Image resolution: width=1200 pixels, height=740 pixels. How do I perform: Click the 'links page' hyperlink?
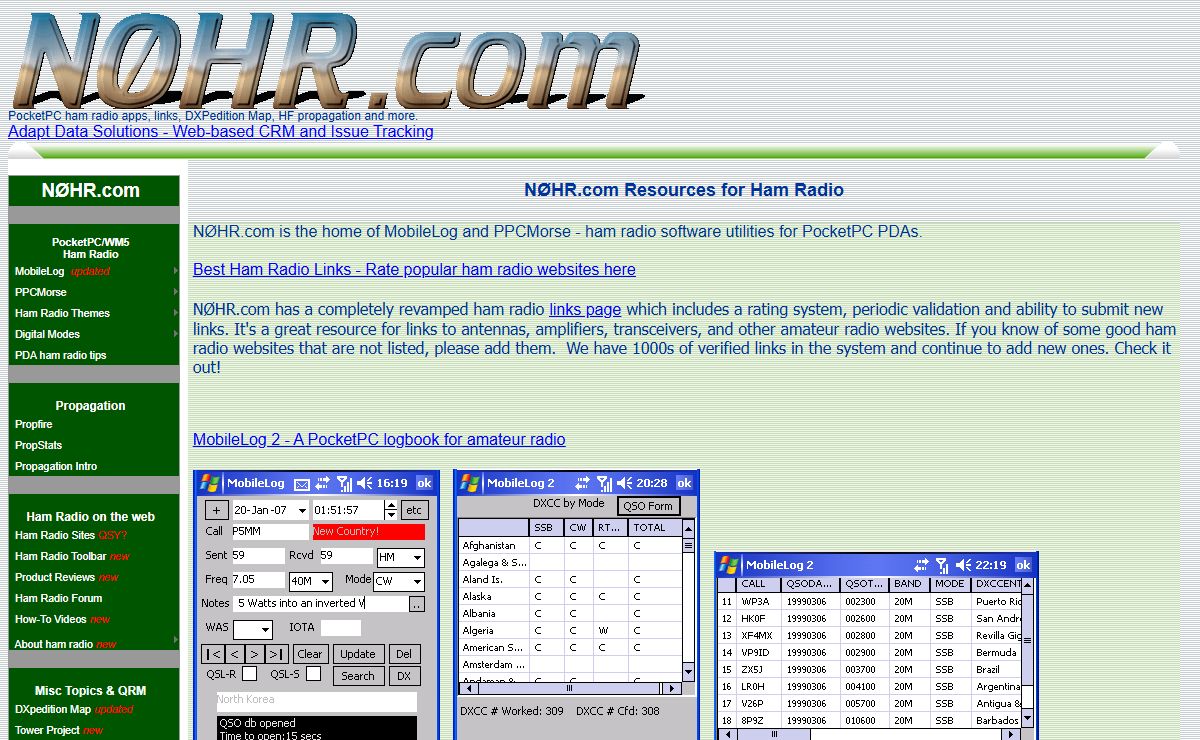pyautogui.click(x=585, y=309)
